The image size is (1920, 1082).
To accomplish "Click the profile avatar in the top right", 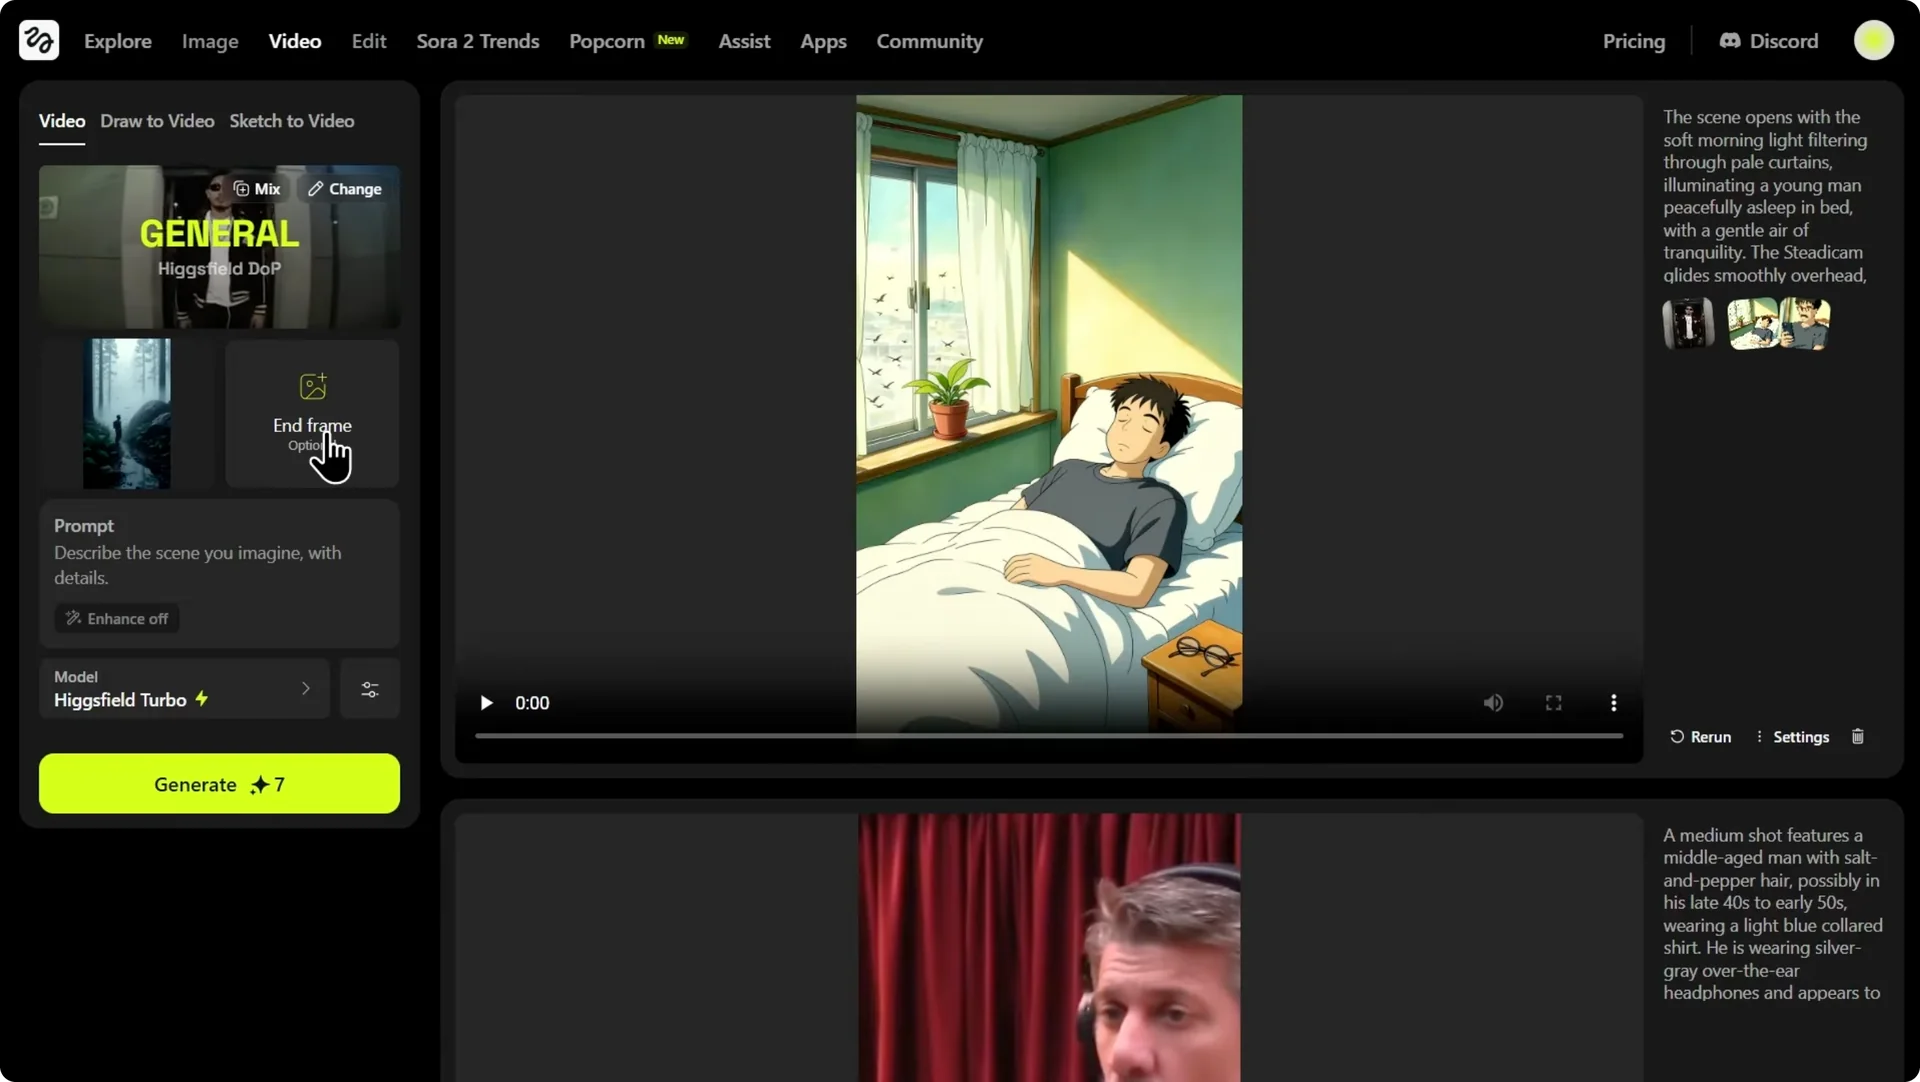I will pyautogui.click(x=1874, y=40).
